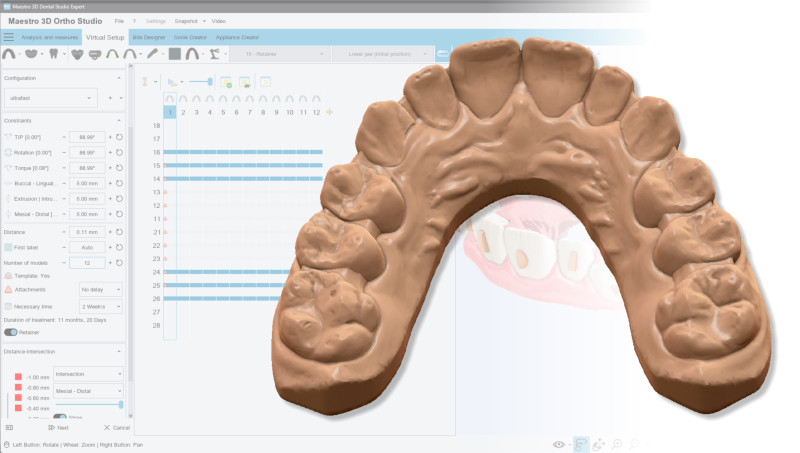The height and width of the screenshot is (453, 800).
Task: Click the eye visibility icon at bottom
Action: tap(560, 443)
